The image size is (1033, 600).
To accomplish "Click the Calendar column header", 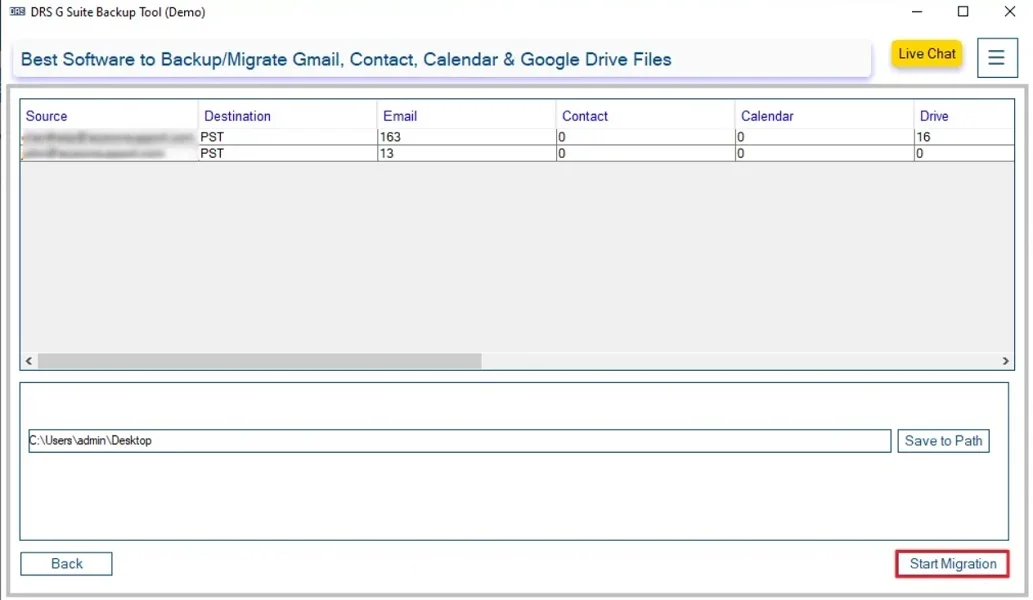I will coord(766,115).
